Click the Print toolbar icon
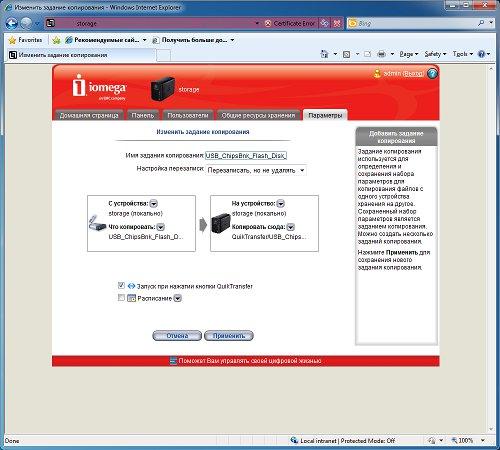 point(382,54)
